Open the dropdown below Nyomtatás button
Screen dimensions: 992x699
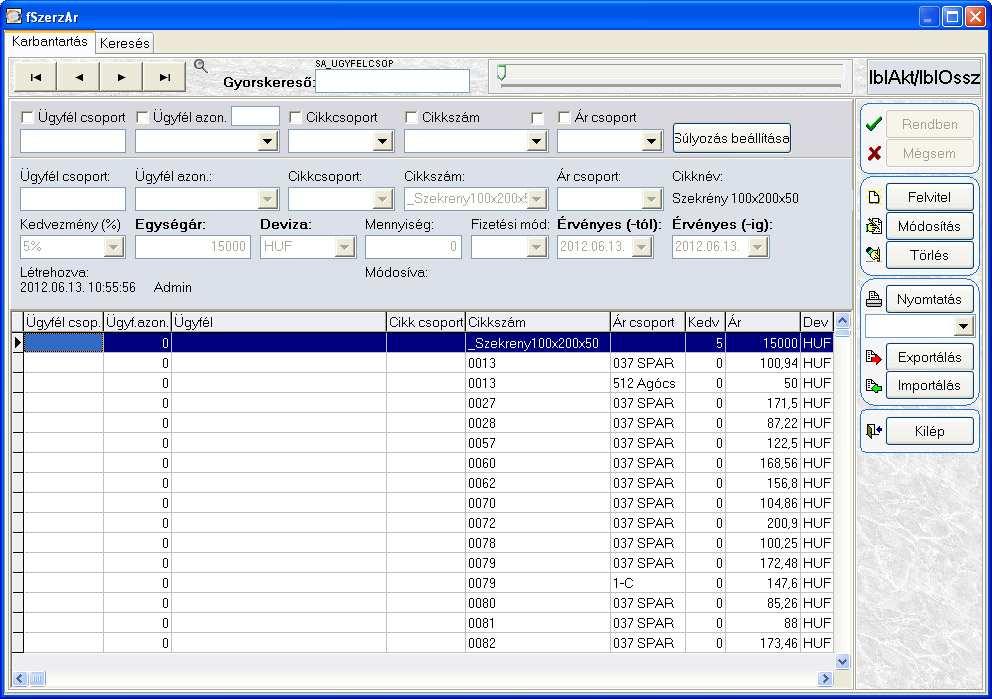(x=963, y=326)
